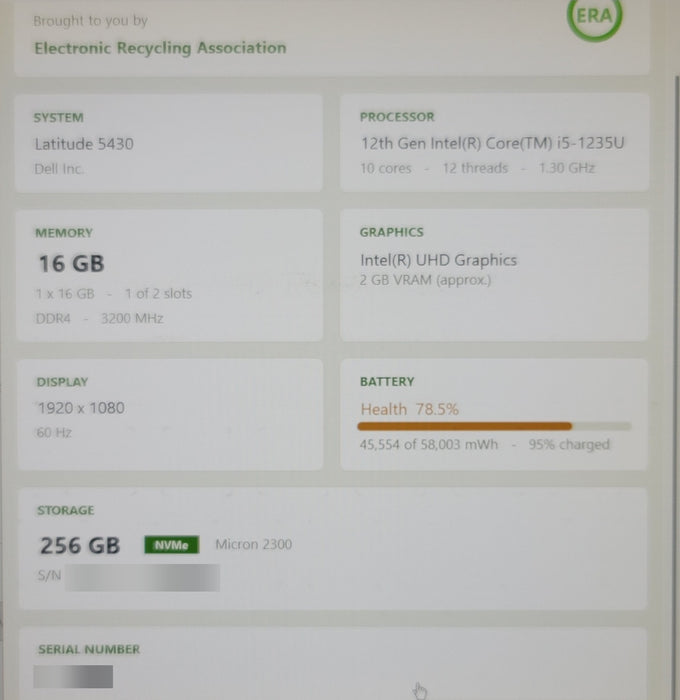
Task: Click the '12 threads' text
Action: tap(475, 168)
